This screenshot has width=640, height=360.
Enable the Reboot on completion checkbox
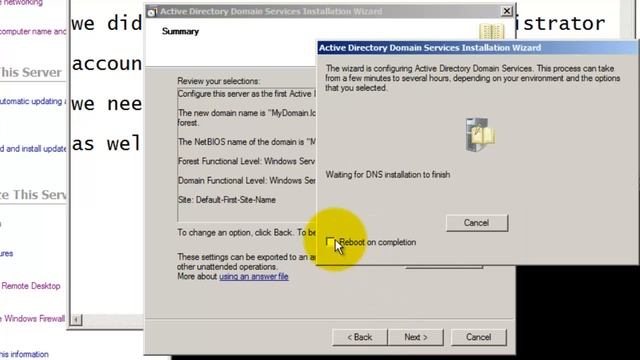(330, 242)
